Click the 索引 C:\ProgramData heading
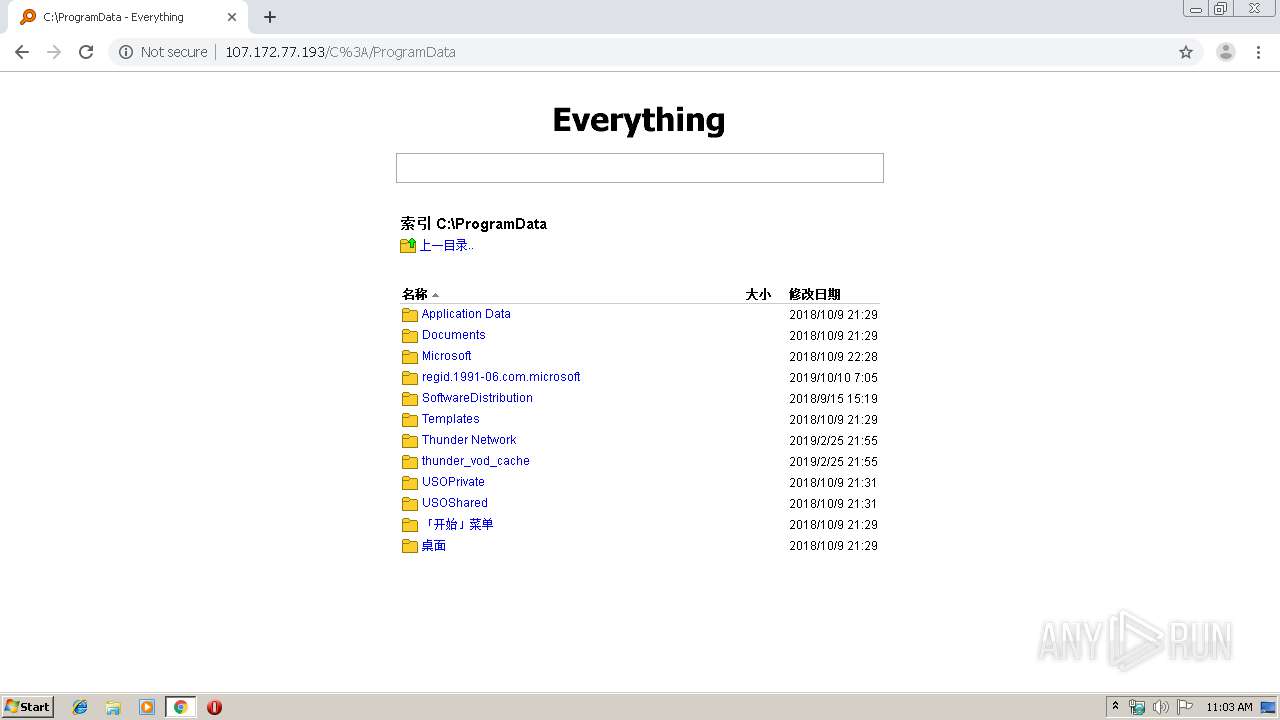 click(474, 224)
